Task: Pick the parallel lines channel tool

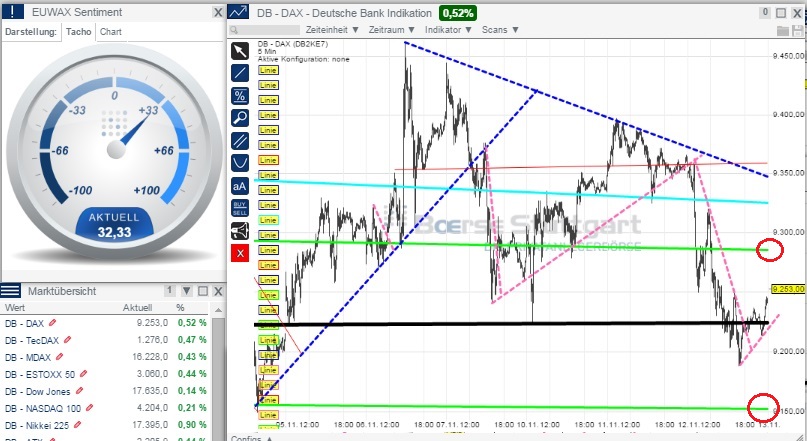Action: (240, 140)
